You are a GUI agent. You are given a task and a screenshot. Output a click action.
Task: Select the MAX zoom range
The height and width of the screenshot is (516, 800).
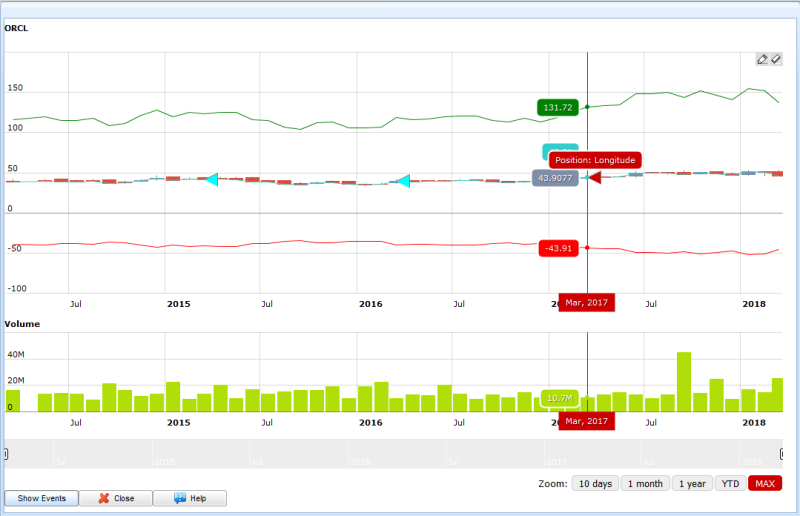coord(764,484)
